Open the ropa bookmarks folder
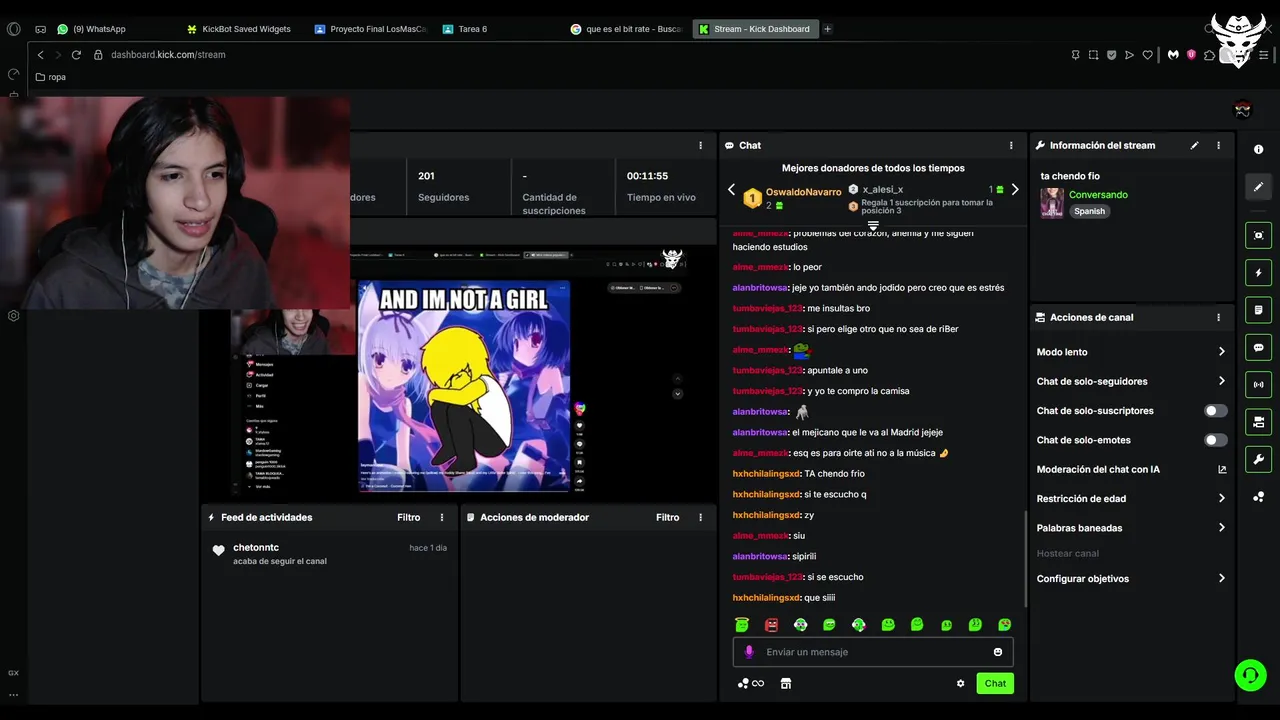This screenshot has width=1280, height=720. pos(50,77)
